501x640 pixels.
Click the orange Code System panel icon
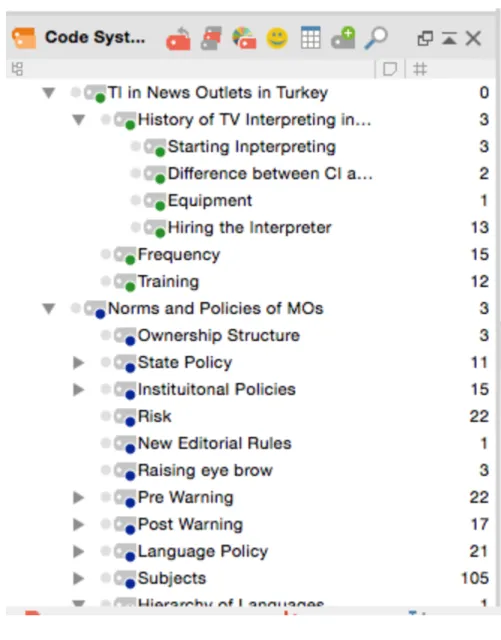24,38
